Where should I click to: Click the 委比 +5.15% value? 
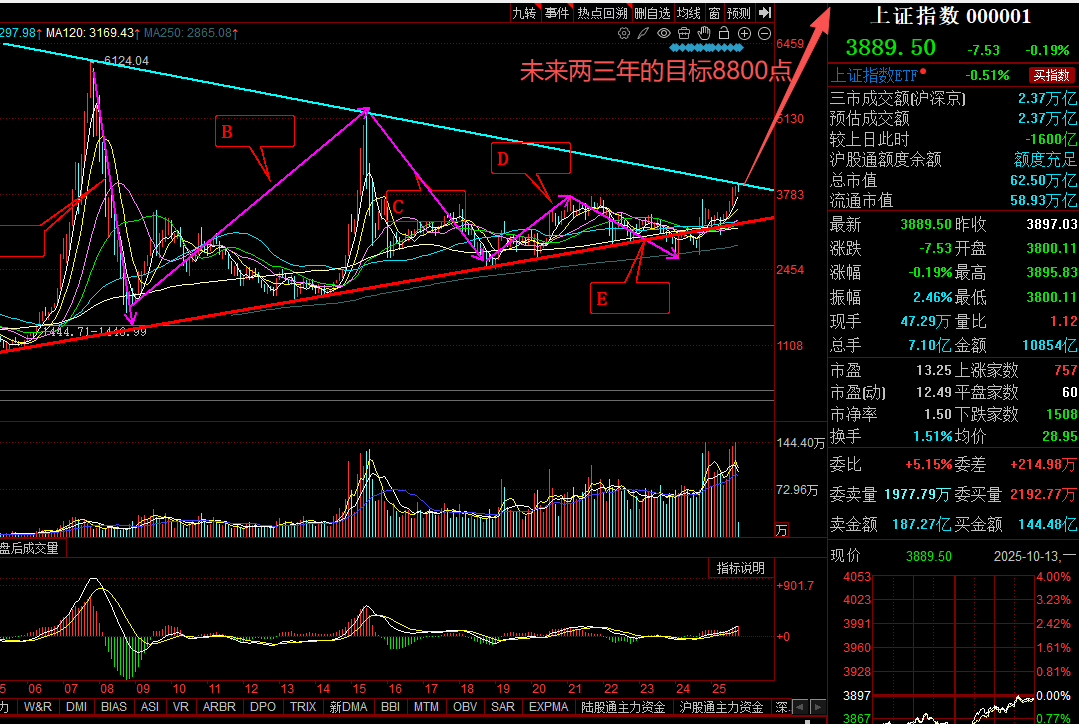click(x=928, y=465)
